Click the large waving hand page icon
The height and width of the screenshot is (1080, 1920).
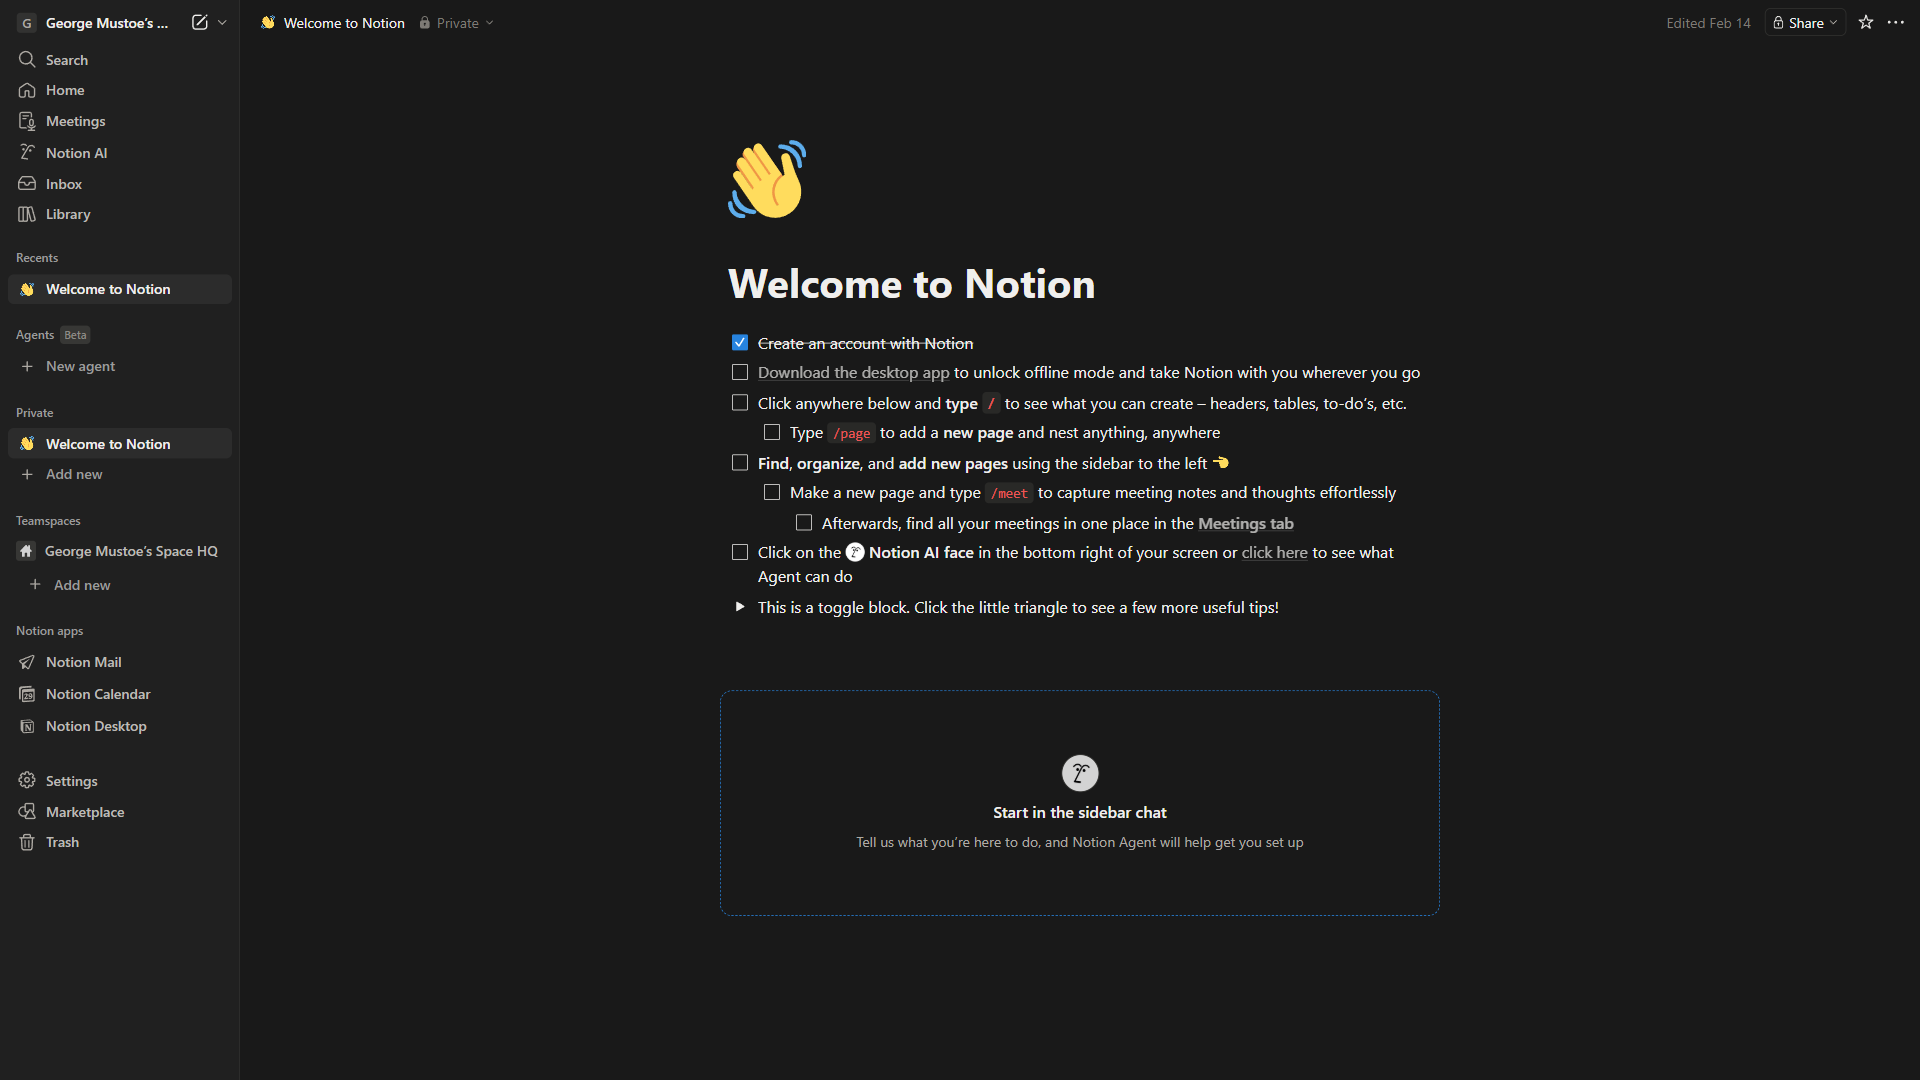click(767, 179)
